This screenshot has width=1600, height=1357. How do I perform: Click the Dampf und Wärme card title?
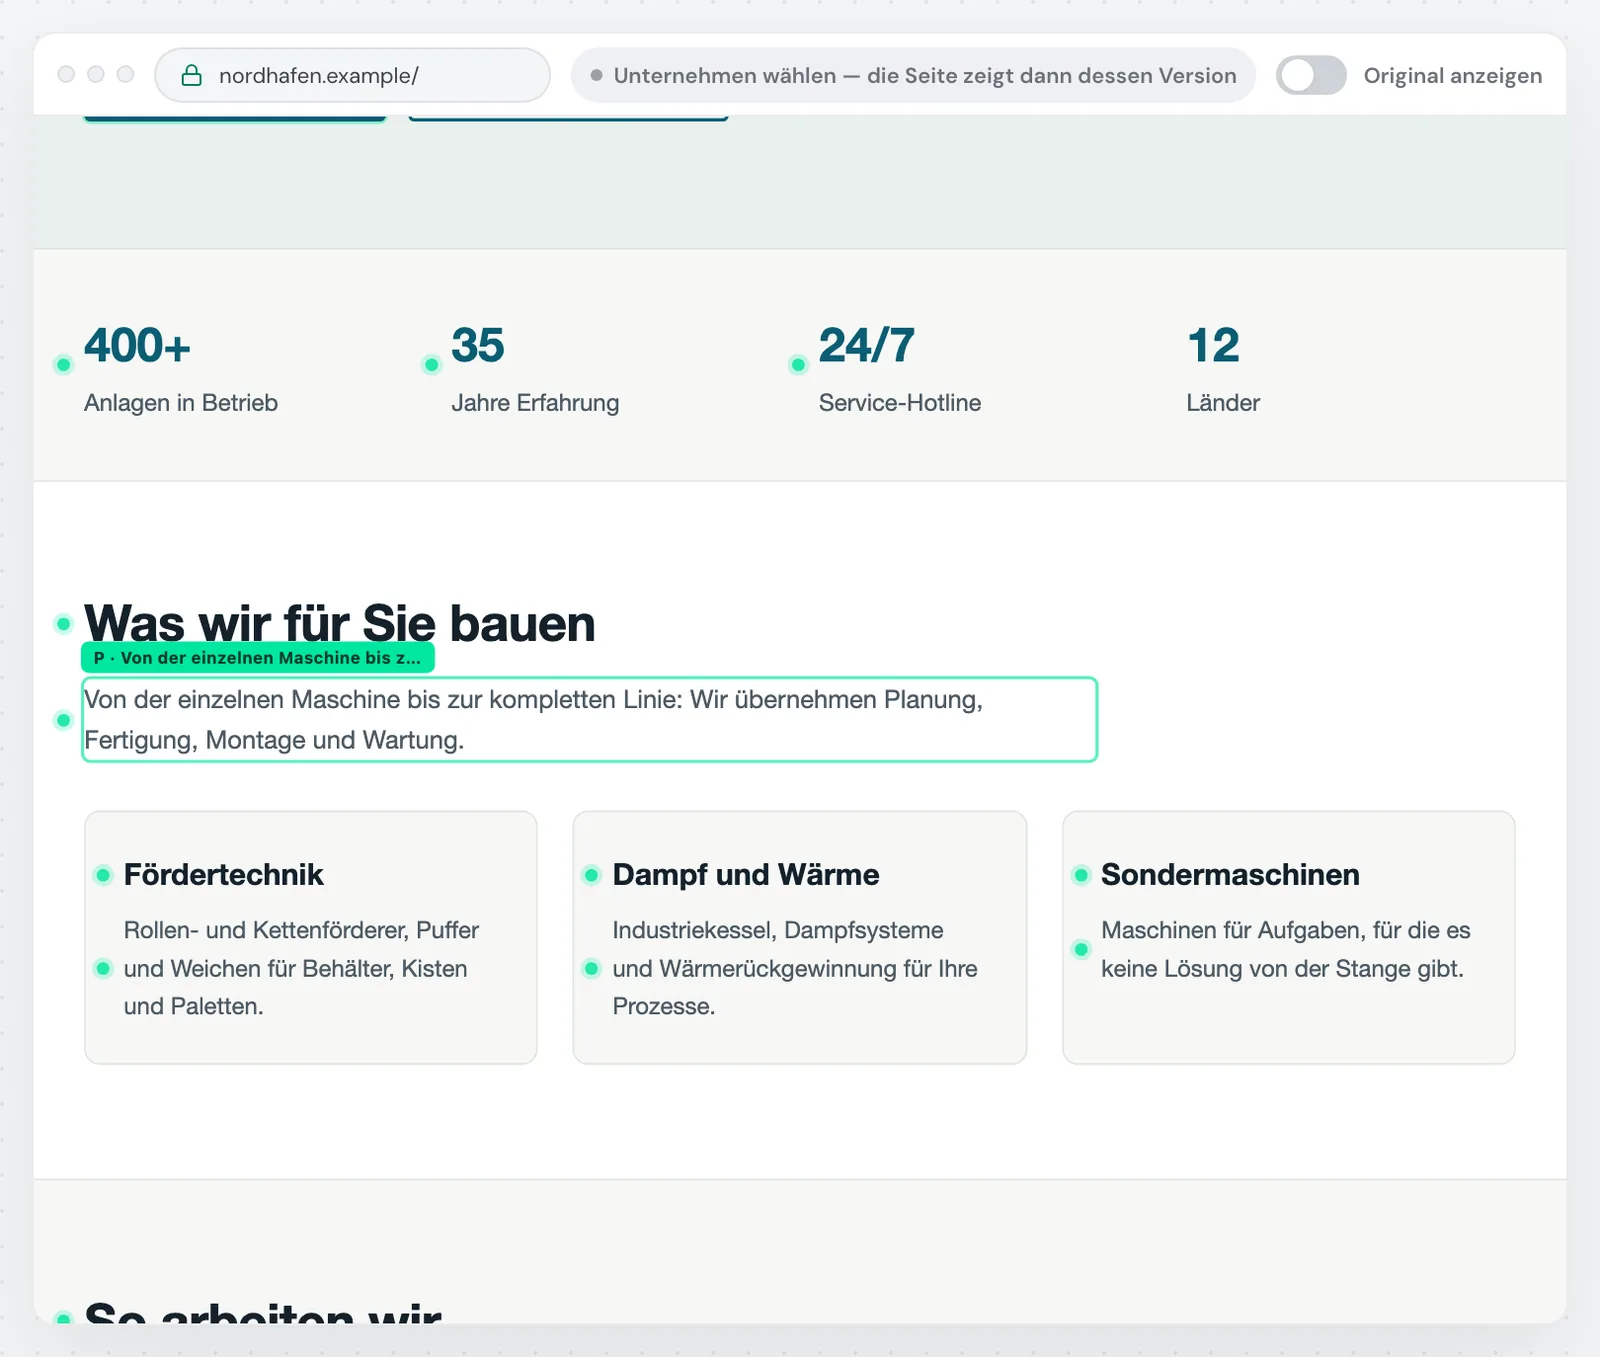click(746, 875)
